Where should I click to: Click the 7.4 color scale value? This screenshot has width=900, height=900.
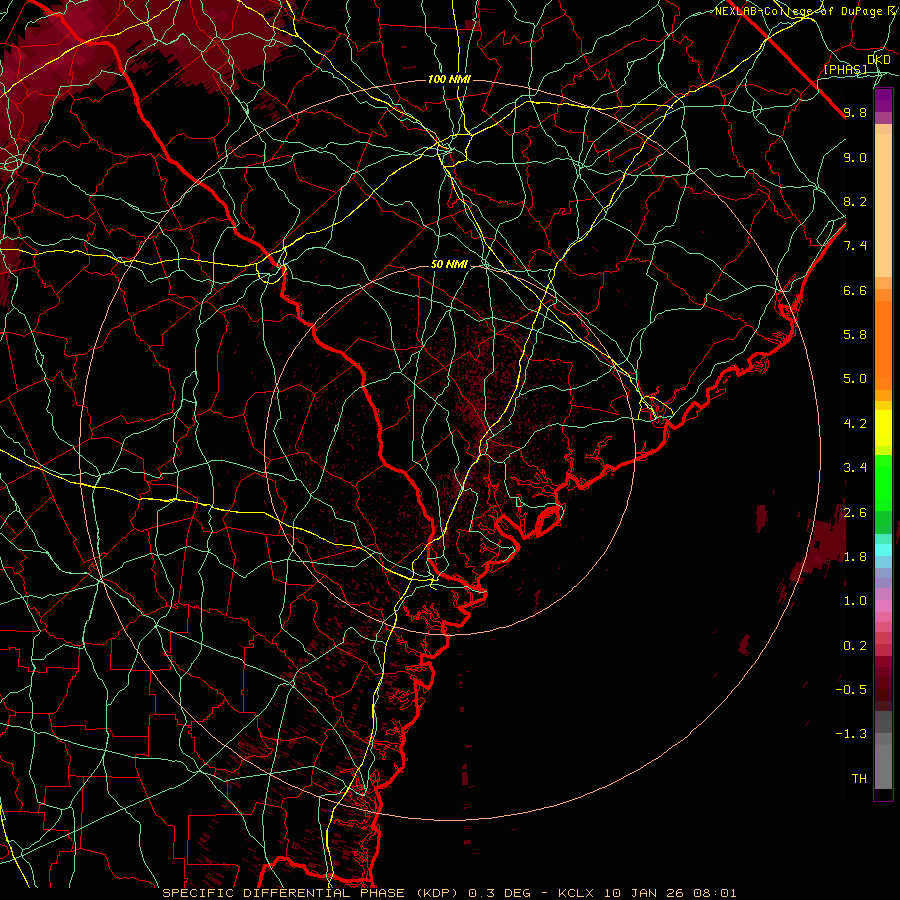pos(855,246)
